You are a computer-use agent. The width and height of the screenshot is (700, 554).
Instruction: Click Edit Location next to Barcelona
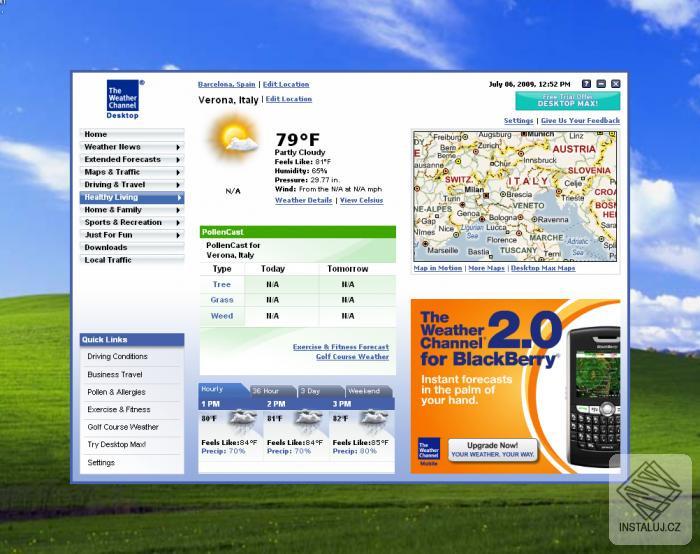[286, 84]
